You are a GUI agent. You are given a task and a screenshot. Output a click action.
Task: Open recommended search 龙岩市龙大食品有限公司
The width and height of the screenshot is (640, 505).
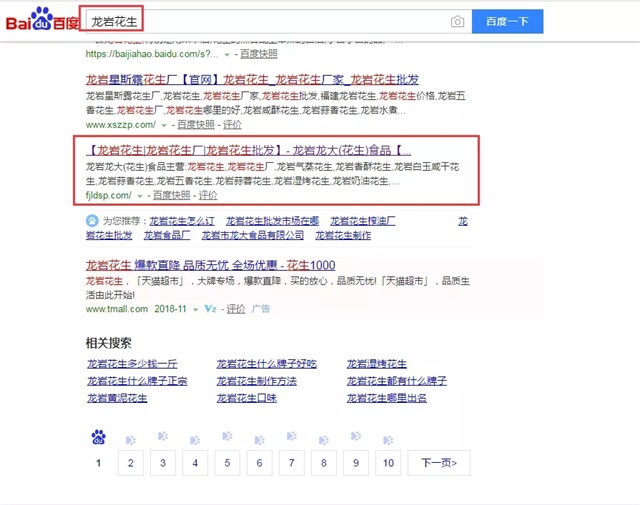(252, 236)
